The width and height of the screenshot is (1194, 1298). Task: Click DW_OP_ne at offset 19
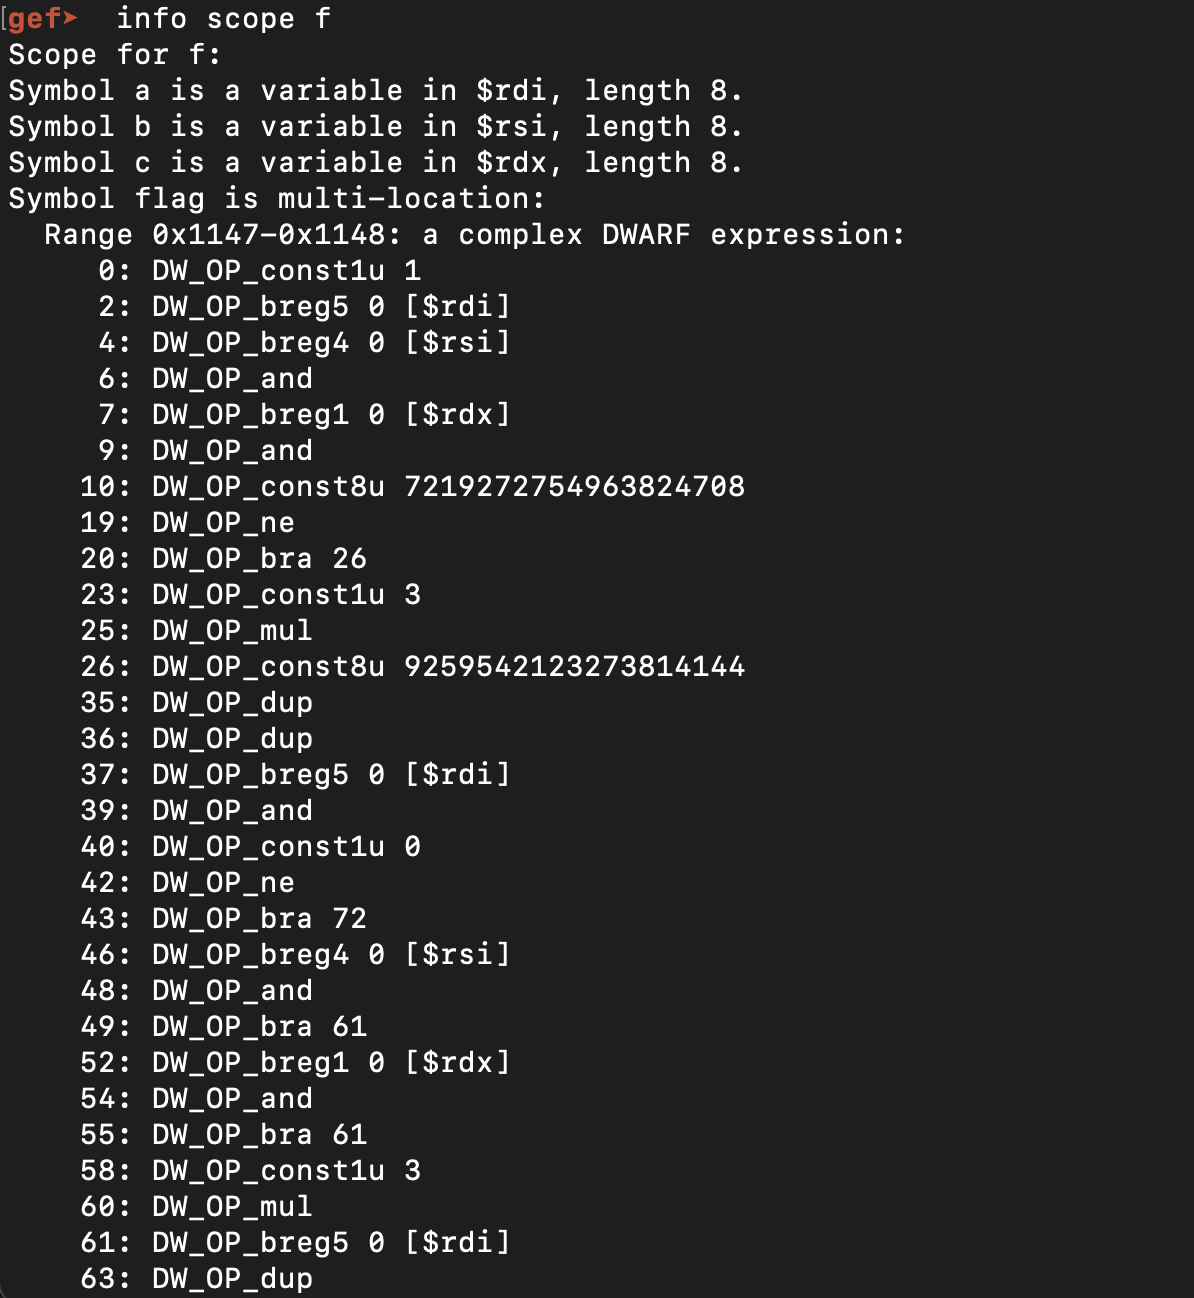click(223, 523)
